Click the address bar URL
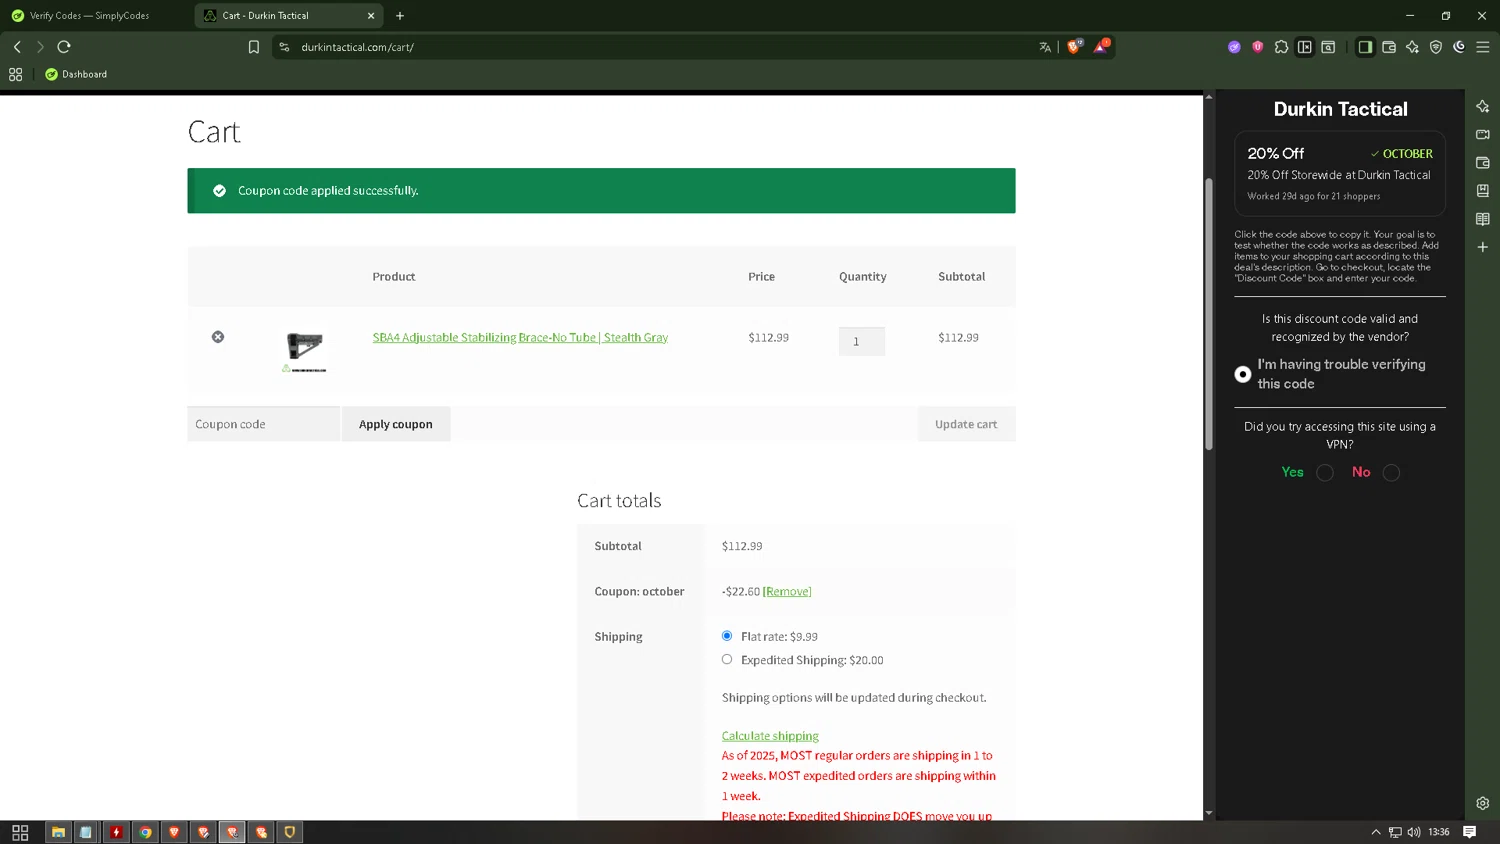Image resolution: width=1500 pixels, height=844 pixels. [x=357, y=47]
